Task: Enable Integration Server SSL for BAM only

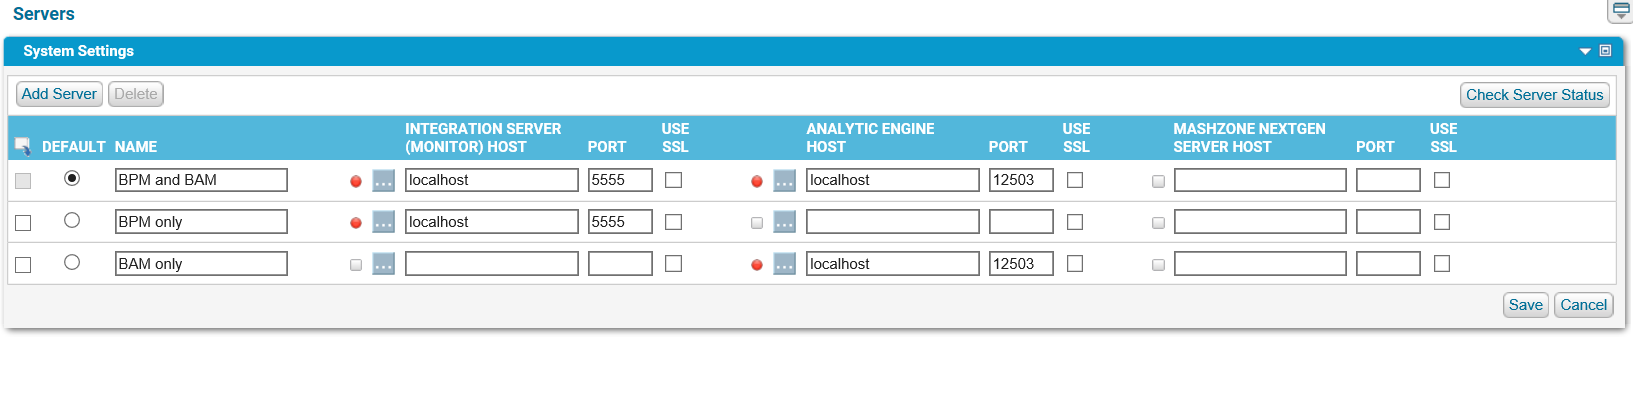Action: click(x=674, y=264)
